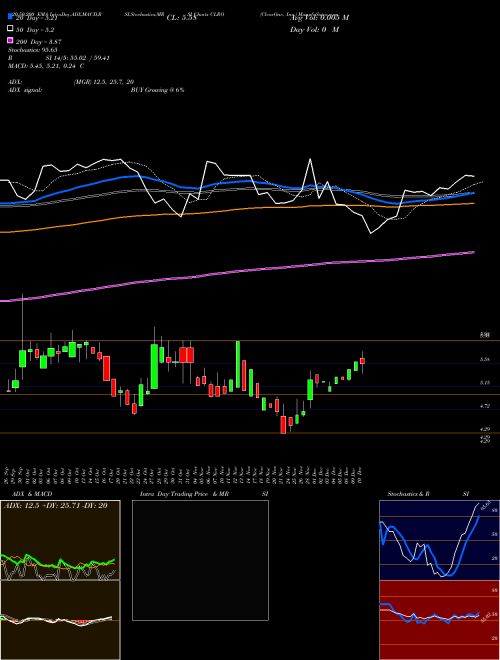Open the red RSI chart panel
500x660 pixels.
tap(439, 620)
